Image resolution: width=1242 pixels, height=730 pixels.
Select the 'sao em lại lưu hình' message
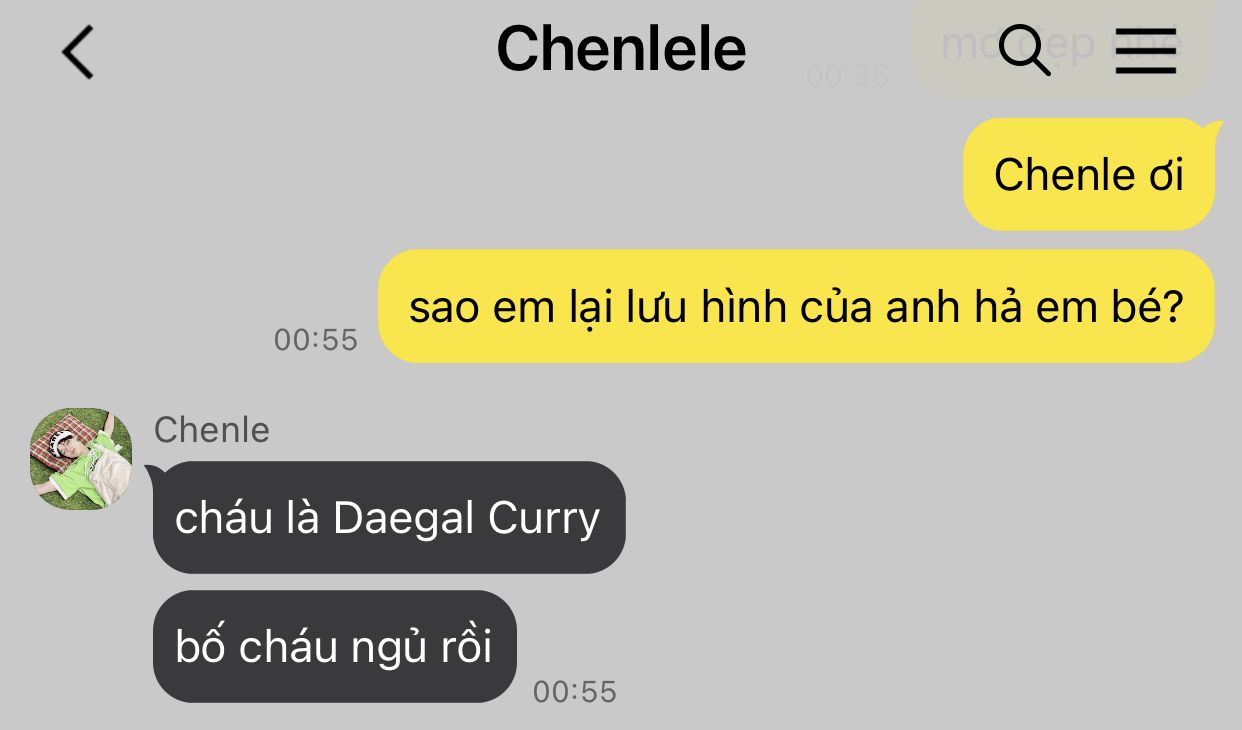[x=796, y=307]
